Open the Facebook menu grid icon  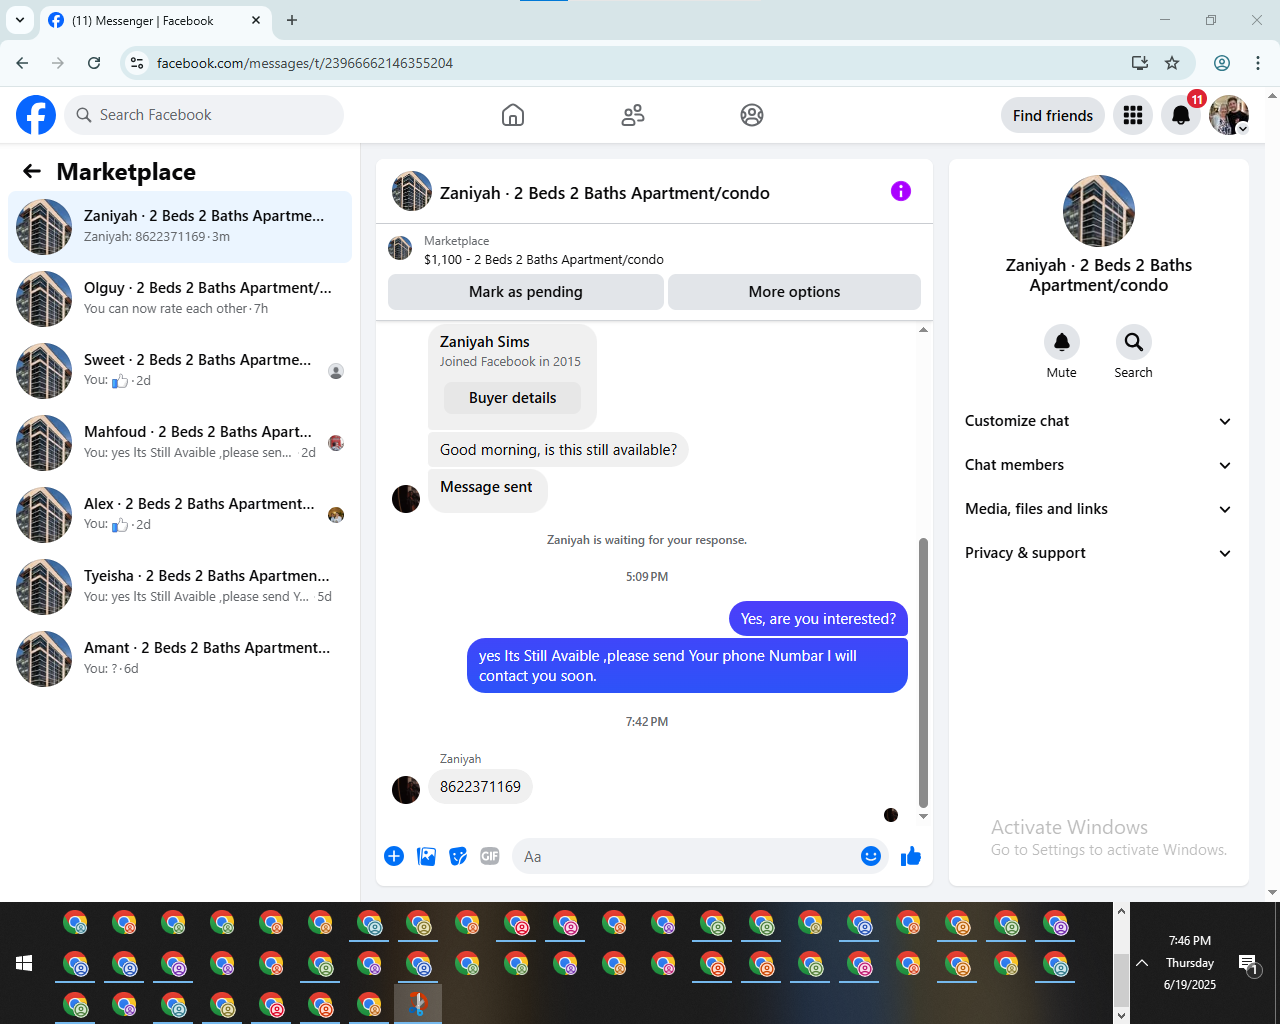[1133, 115]
